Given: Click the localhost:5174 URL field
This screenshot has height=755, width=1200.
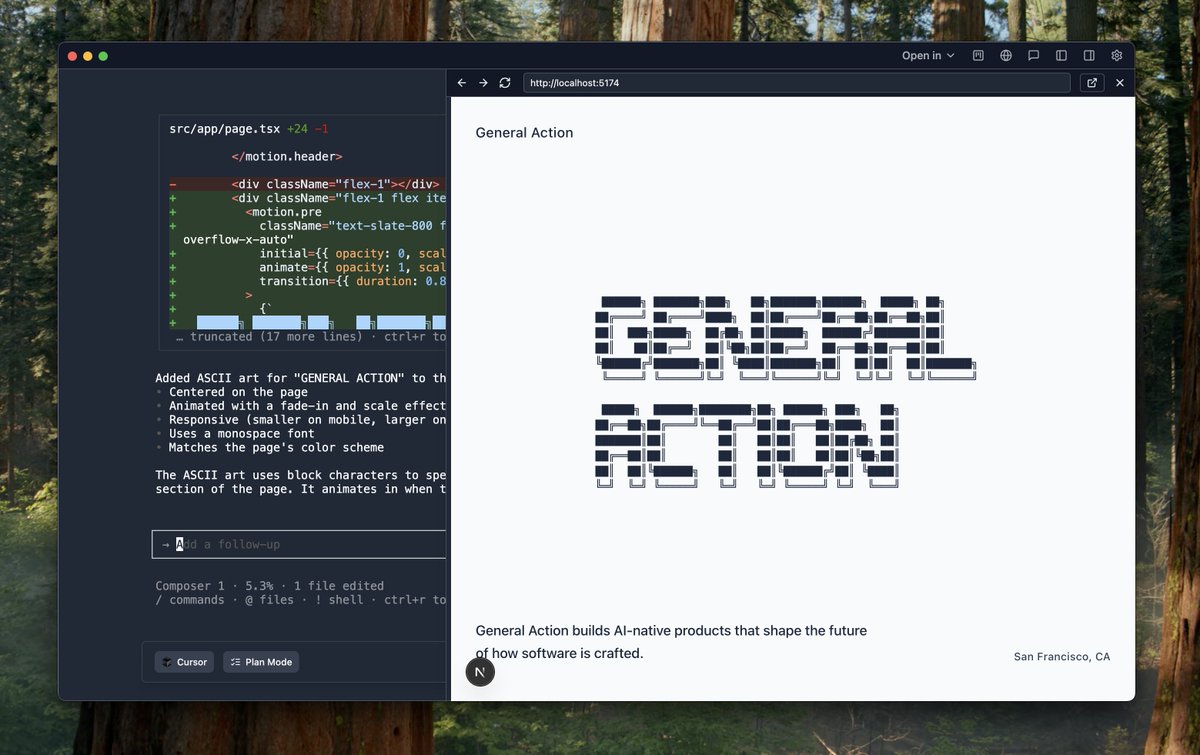Looking at the screenshot, I should click(x=796, y=83).
